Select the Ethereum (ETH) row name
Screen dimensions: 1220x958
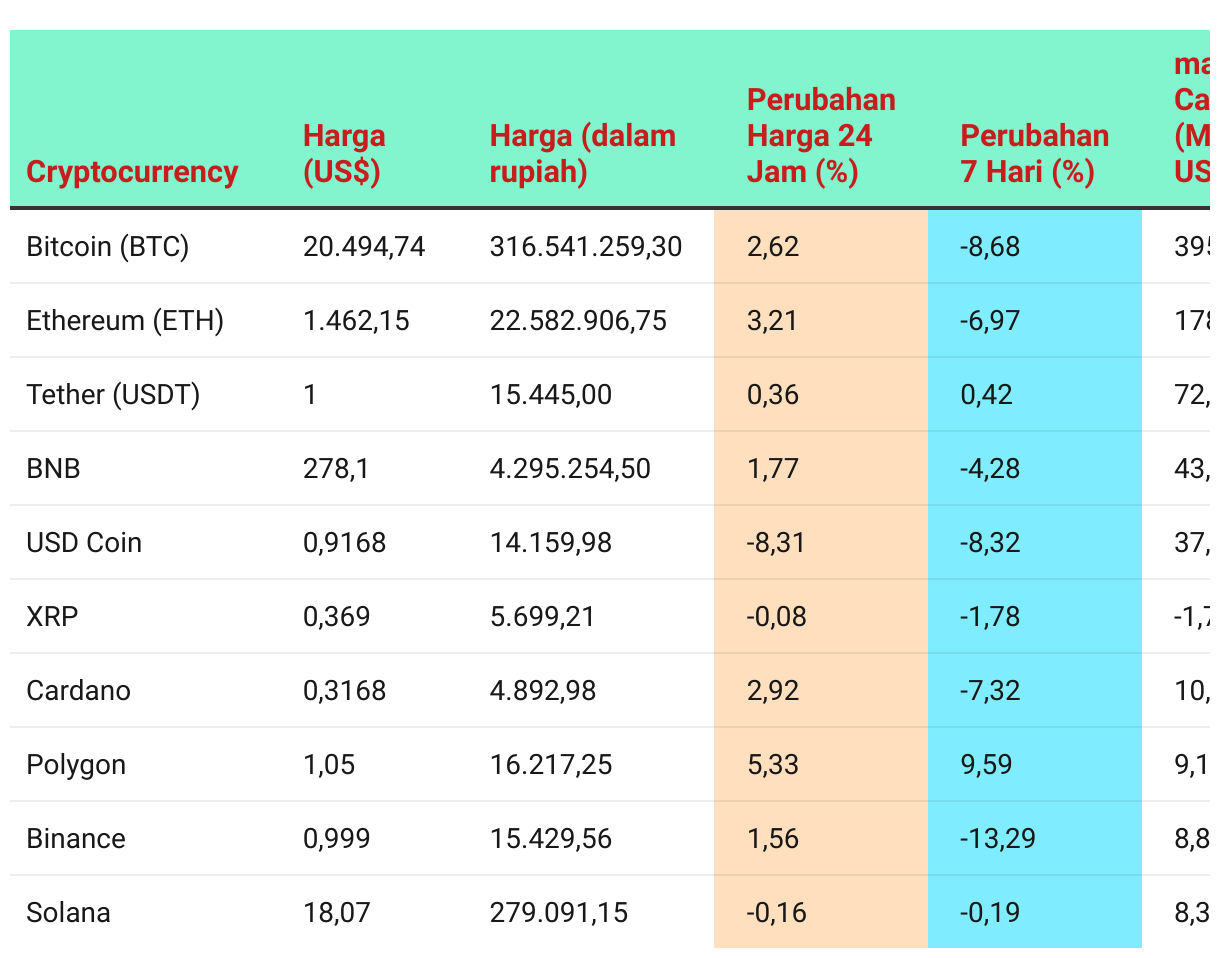tap(125, 321)
